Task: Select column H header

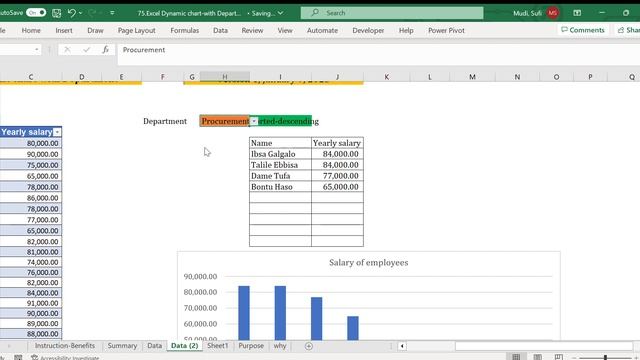Action: click(224, 76)
